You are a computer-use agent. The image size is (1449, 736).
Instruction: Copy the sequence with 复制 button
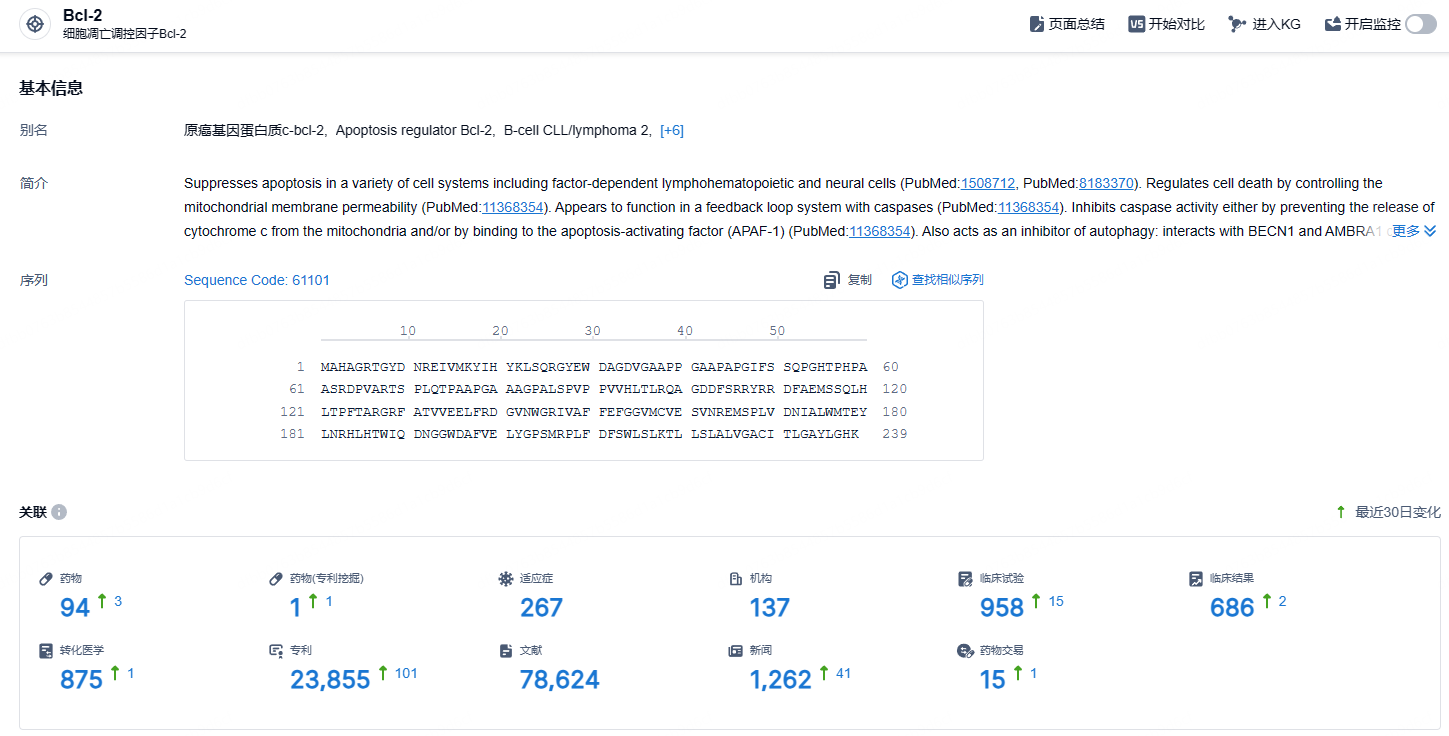click(848, 280)
